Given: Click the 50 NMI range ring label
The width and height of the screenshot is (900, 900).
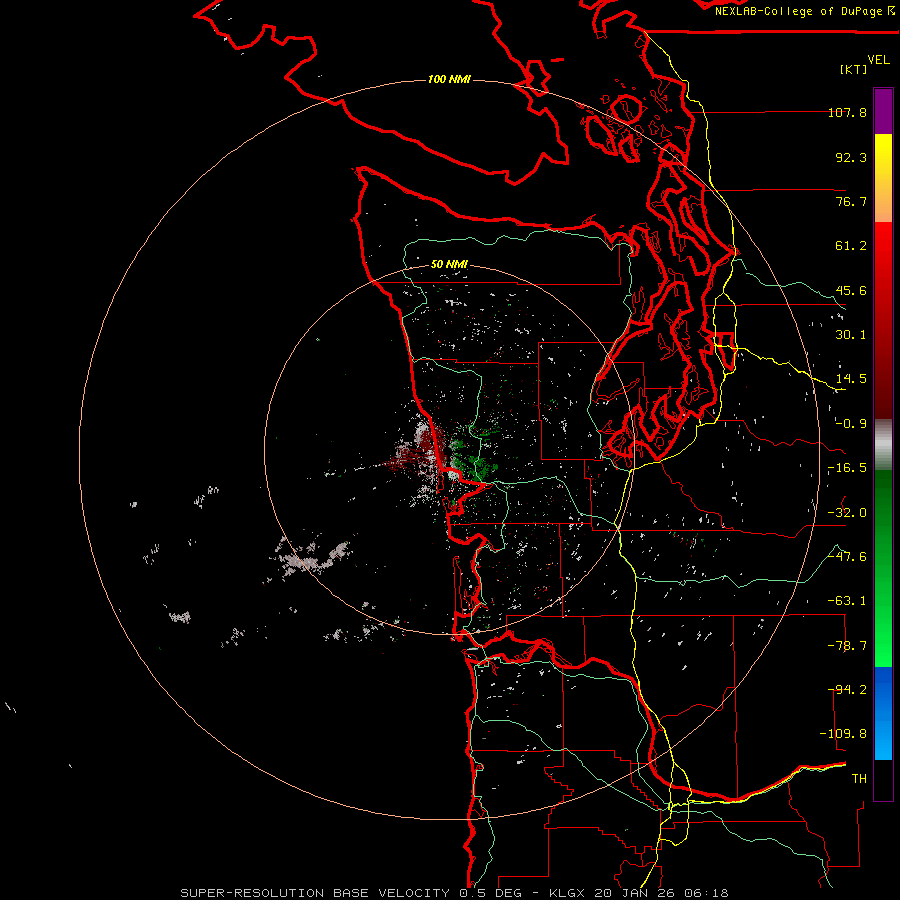Looking at the screenshot, I should [x=449, y=264].
